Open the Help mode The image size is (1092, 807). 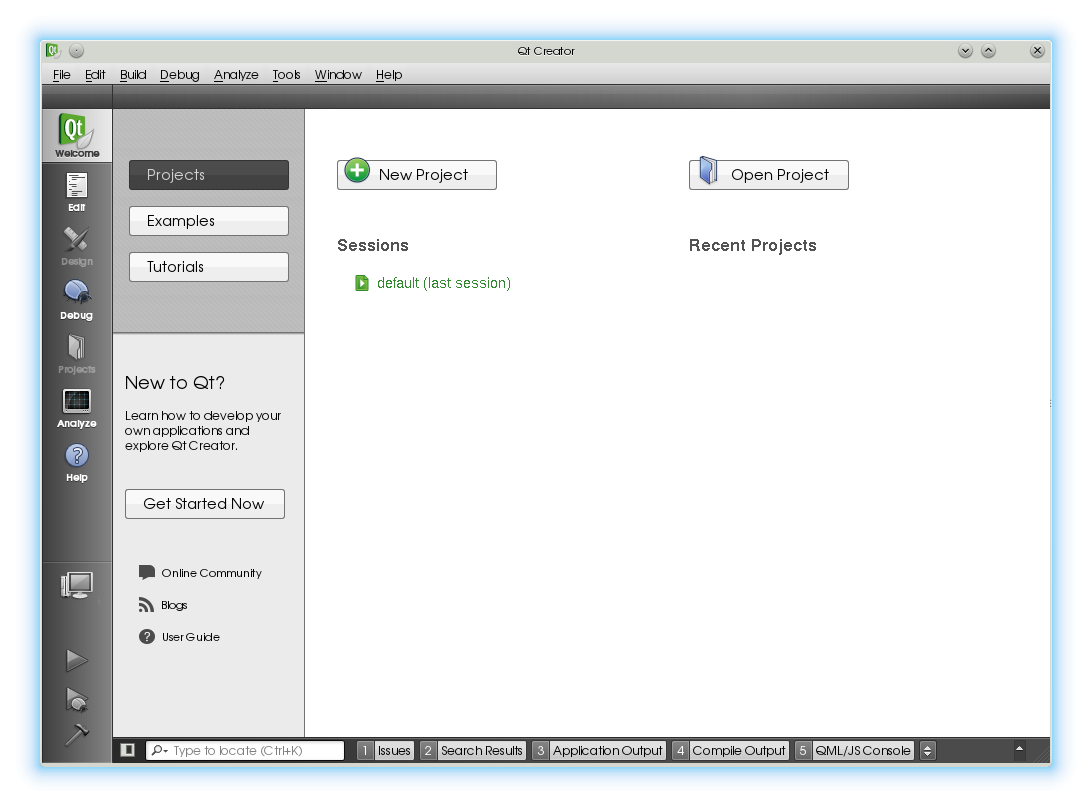coord(77,463)
